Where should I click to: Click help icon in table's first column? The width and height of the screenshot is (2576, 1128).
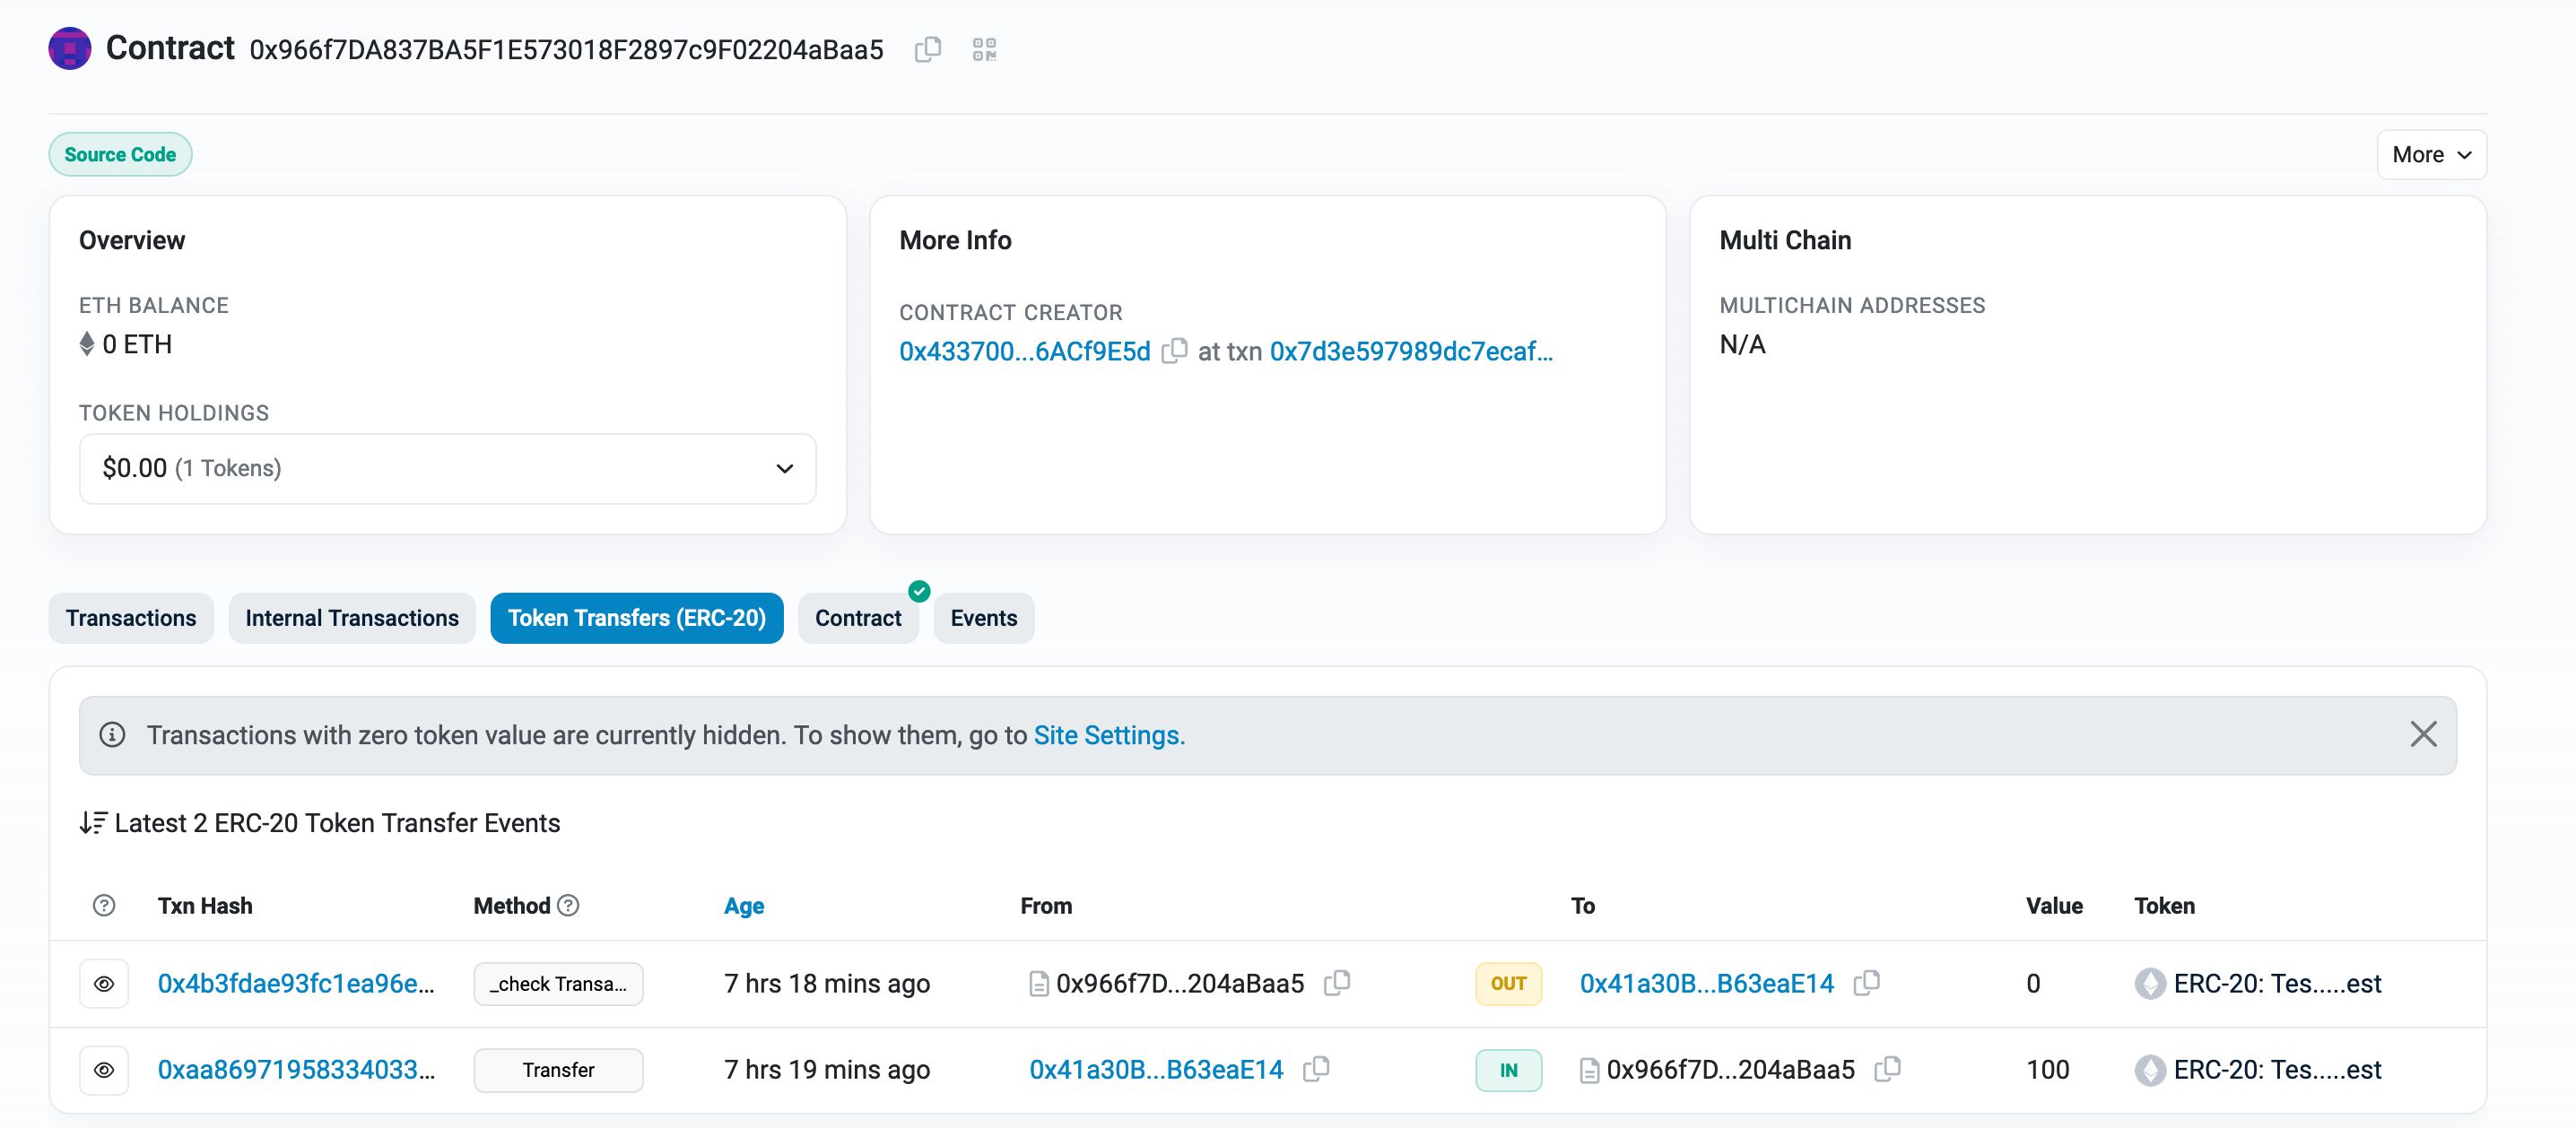tap(104, 905)
